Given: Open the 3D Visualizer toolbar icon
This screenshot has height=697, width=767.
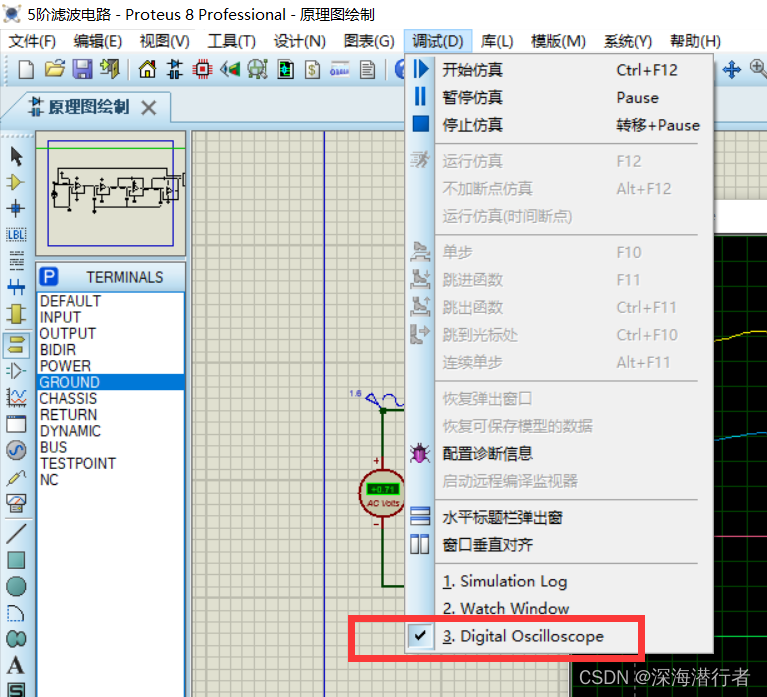Looking at the screenshot, I should point(229,69).
